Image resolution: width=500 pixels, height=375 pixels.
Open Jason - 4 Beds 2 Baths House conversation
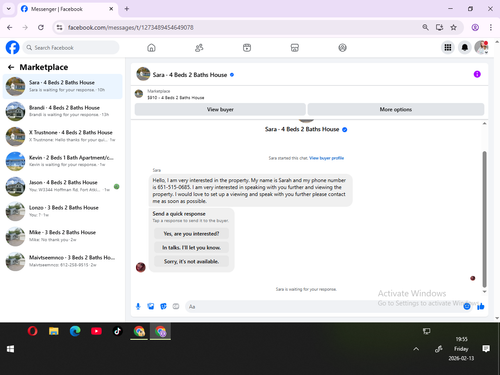[x=63, y=186]
